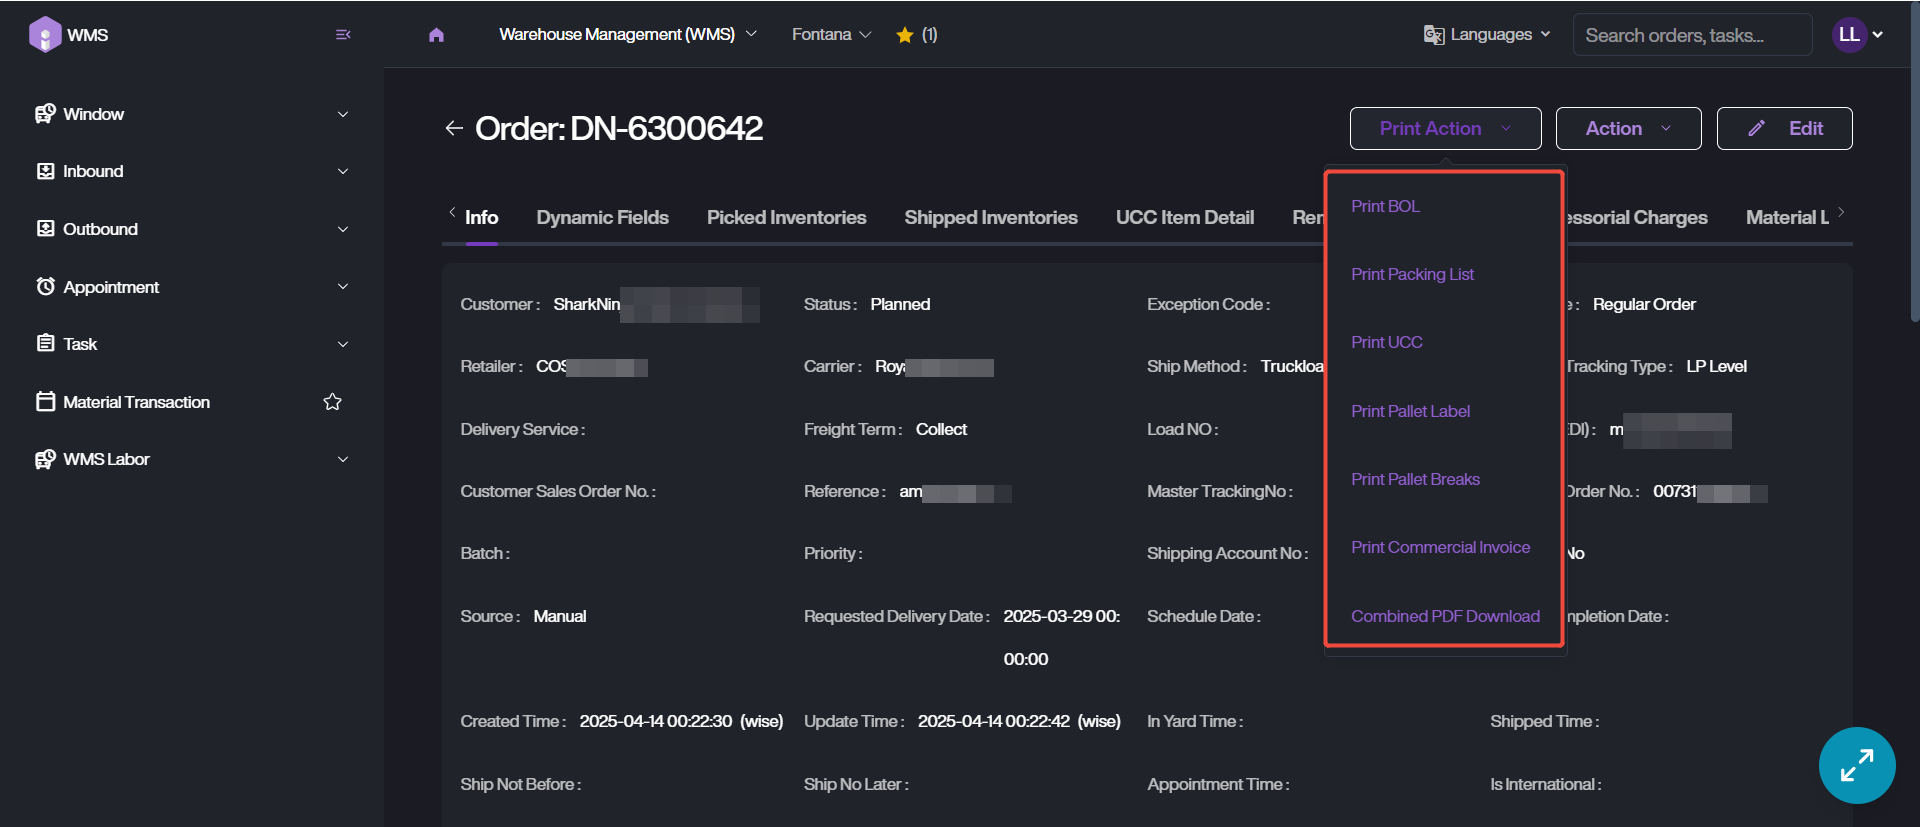The width and height of the screenshot is (1920, 827).
Task: Click the search orders input field
Action: point(1692,35)
